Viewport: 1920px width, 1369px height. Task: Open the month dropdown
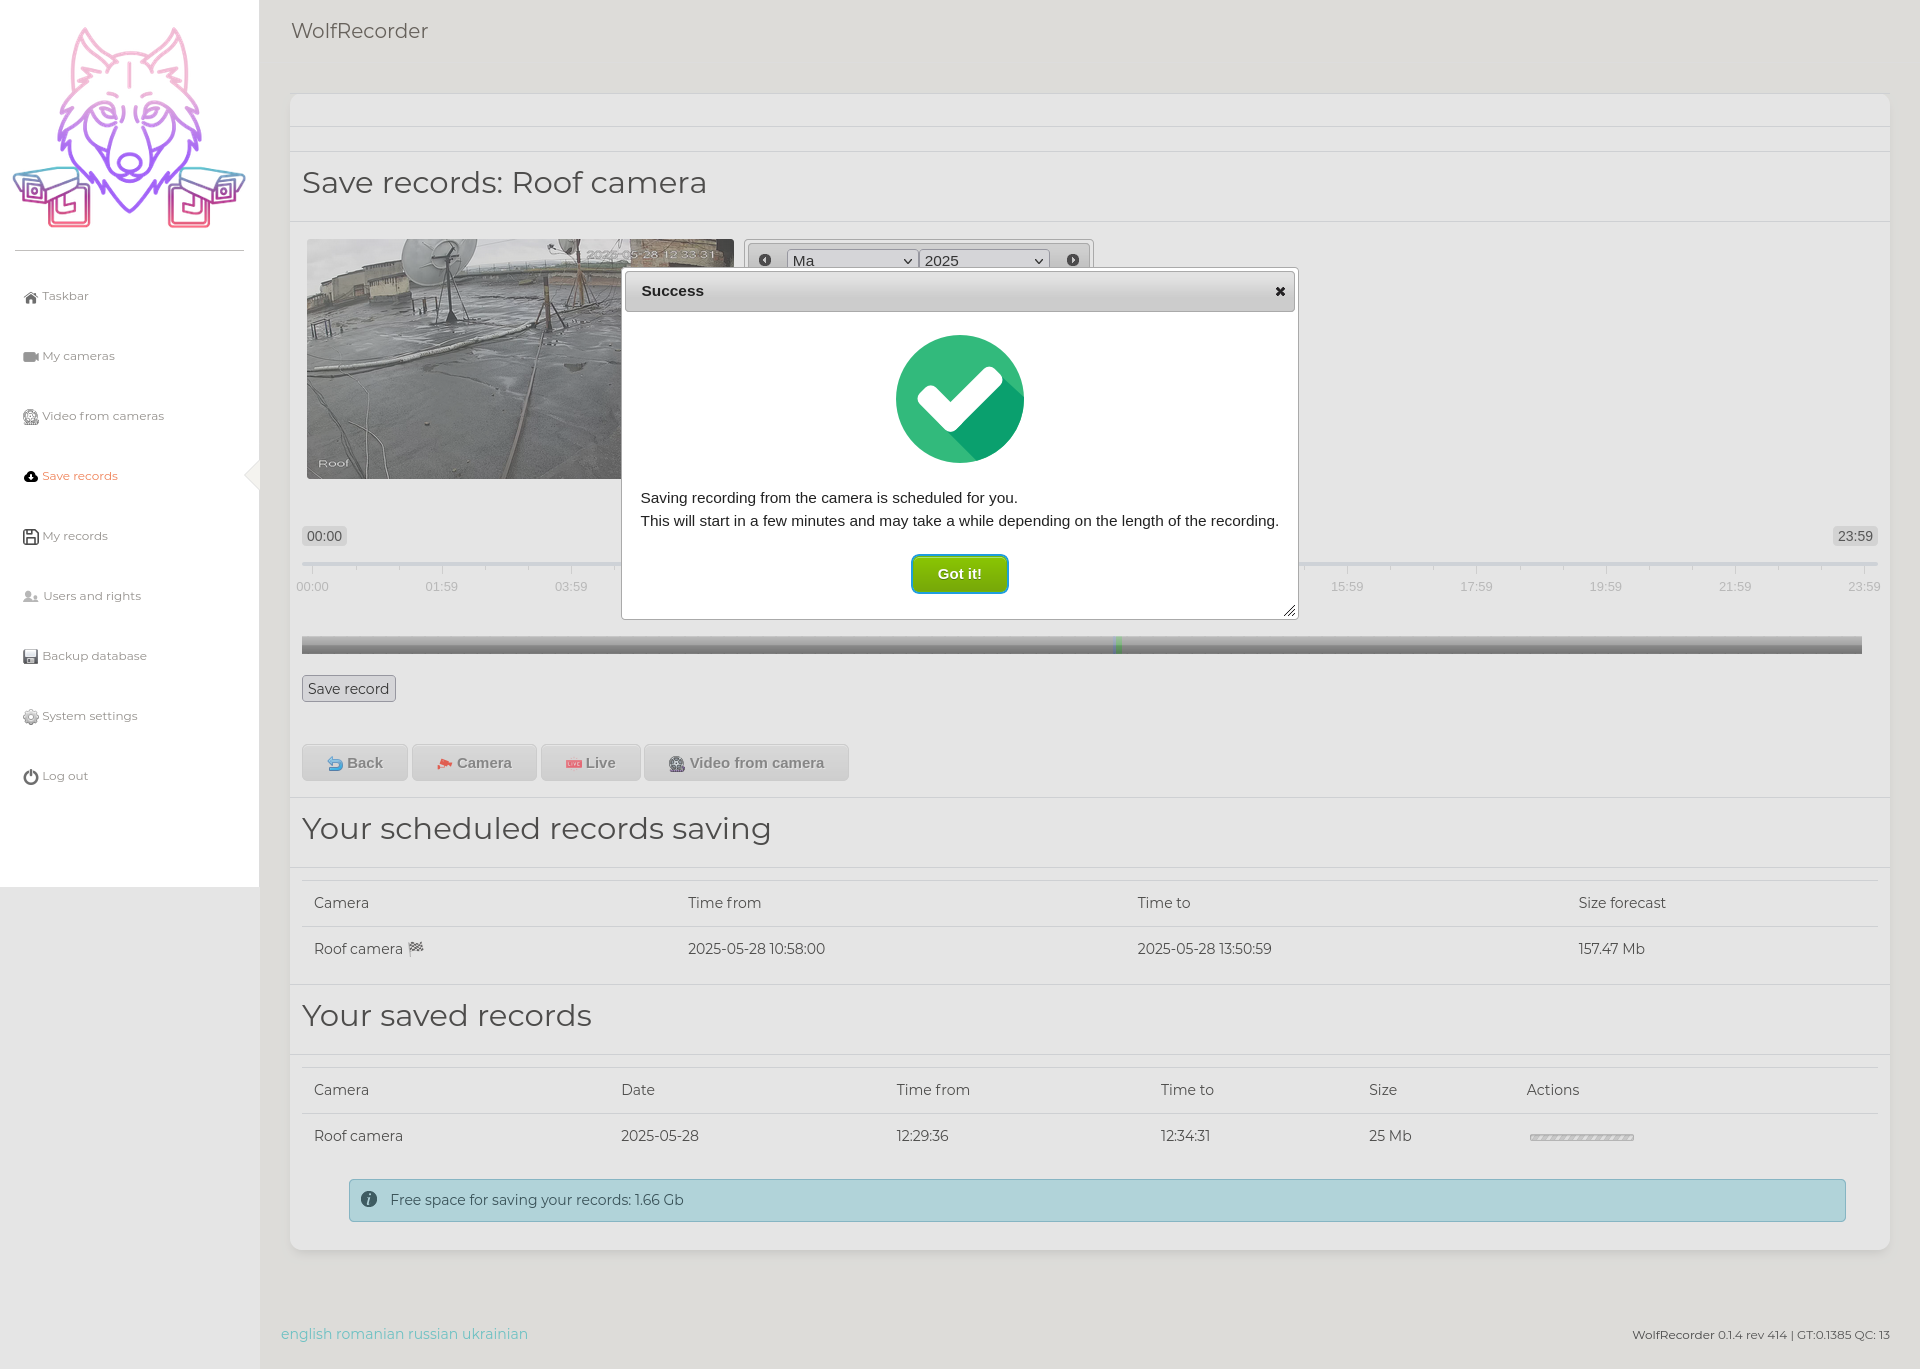(x=852, y=260)
